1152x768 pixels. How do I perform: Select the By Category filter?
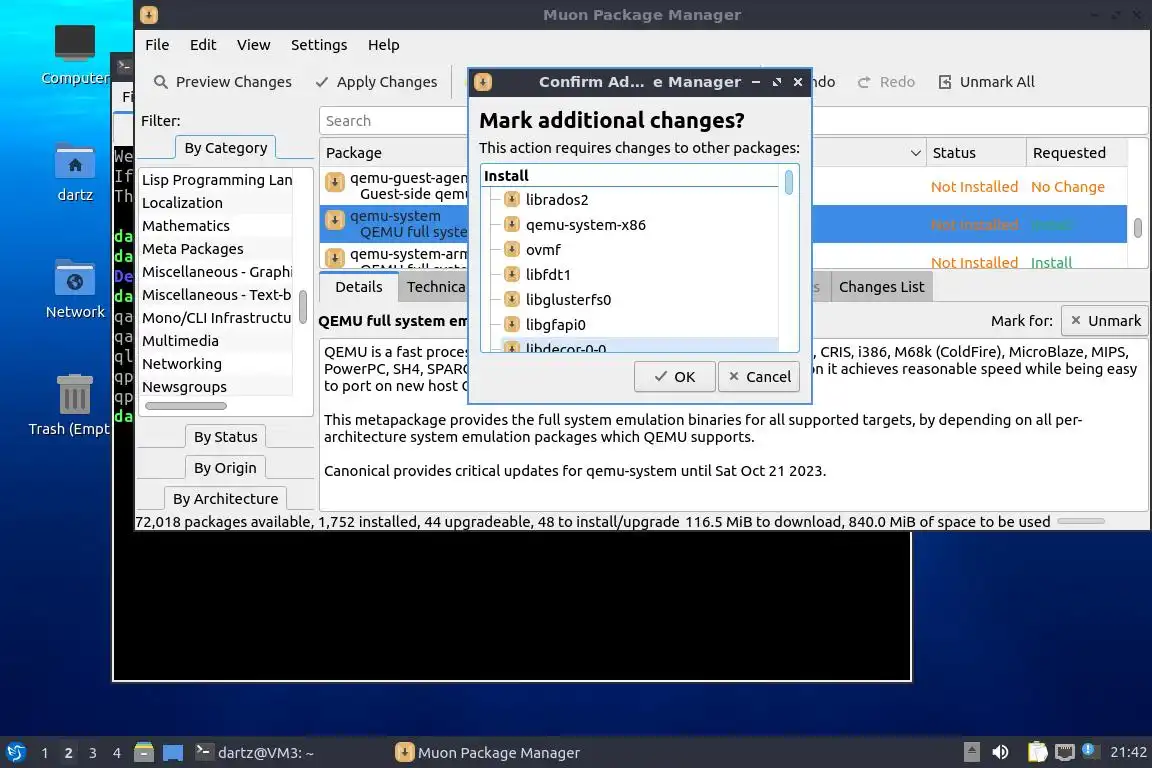[x=226, y=148]
